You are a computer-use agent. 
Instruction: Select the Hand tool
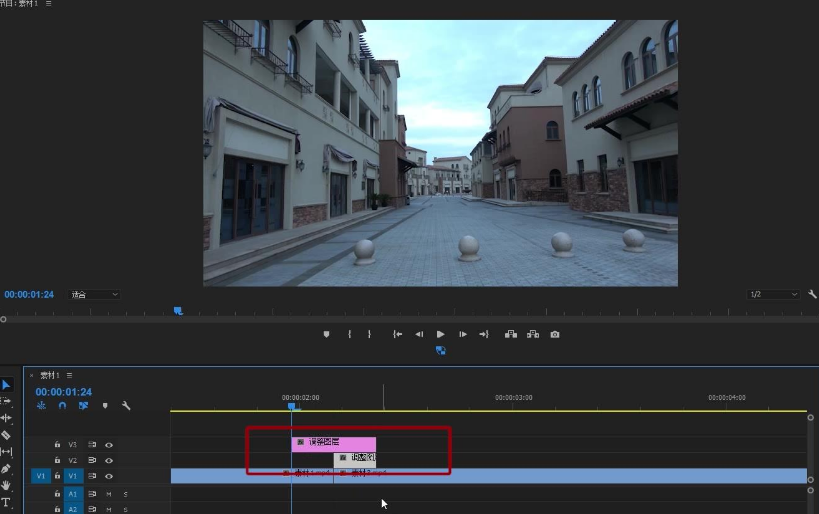[x=6, y=485]
